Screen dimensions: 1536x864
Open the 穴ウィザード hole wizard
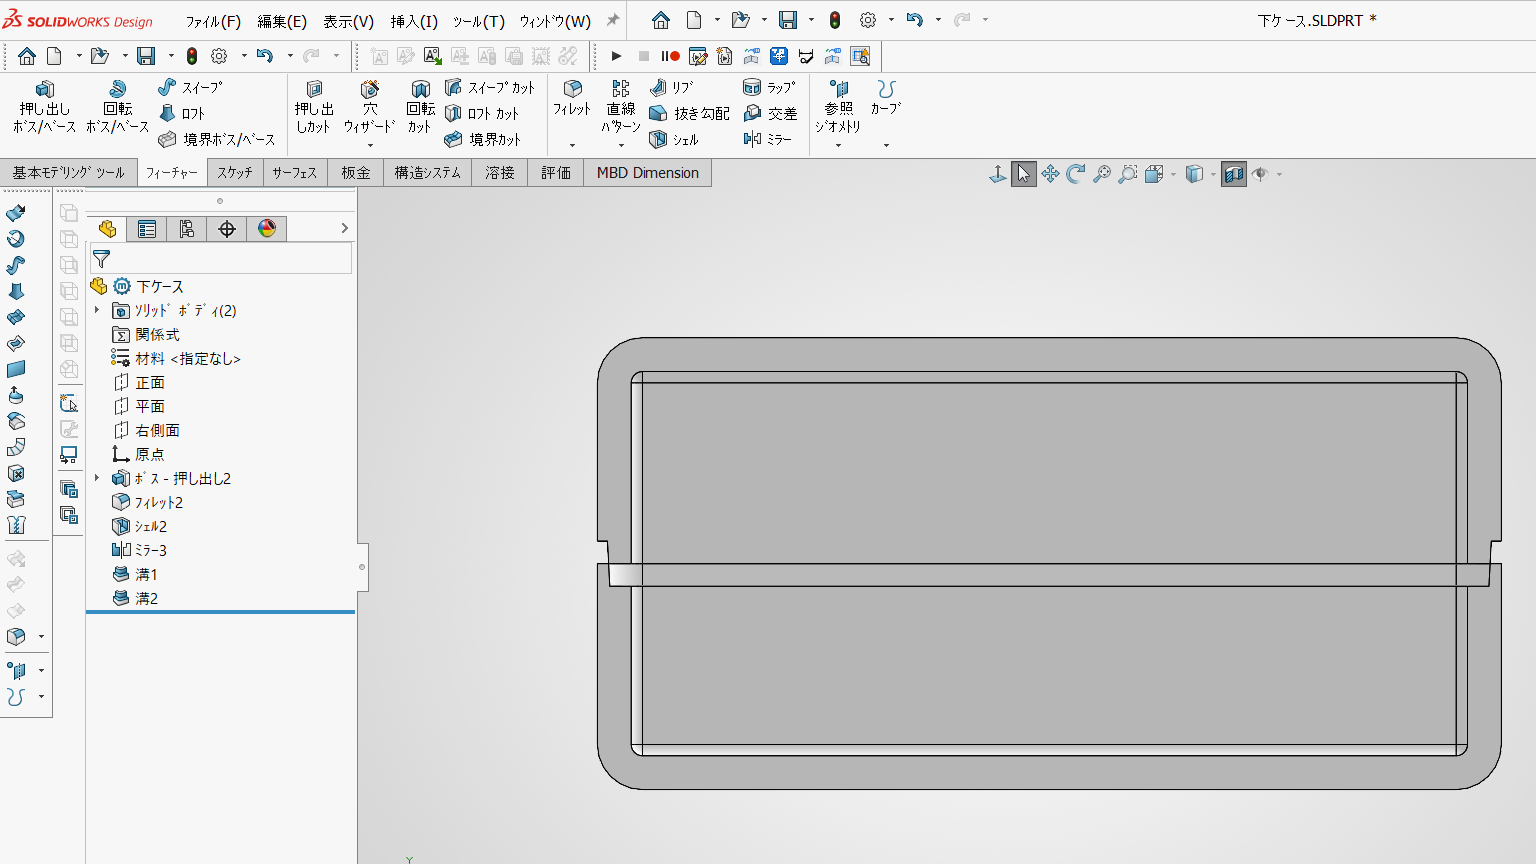click(370, 107)
